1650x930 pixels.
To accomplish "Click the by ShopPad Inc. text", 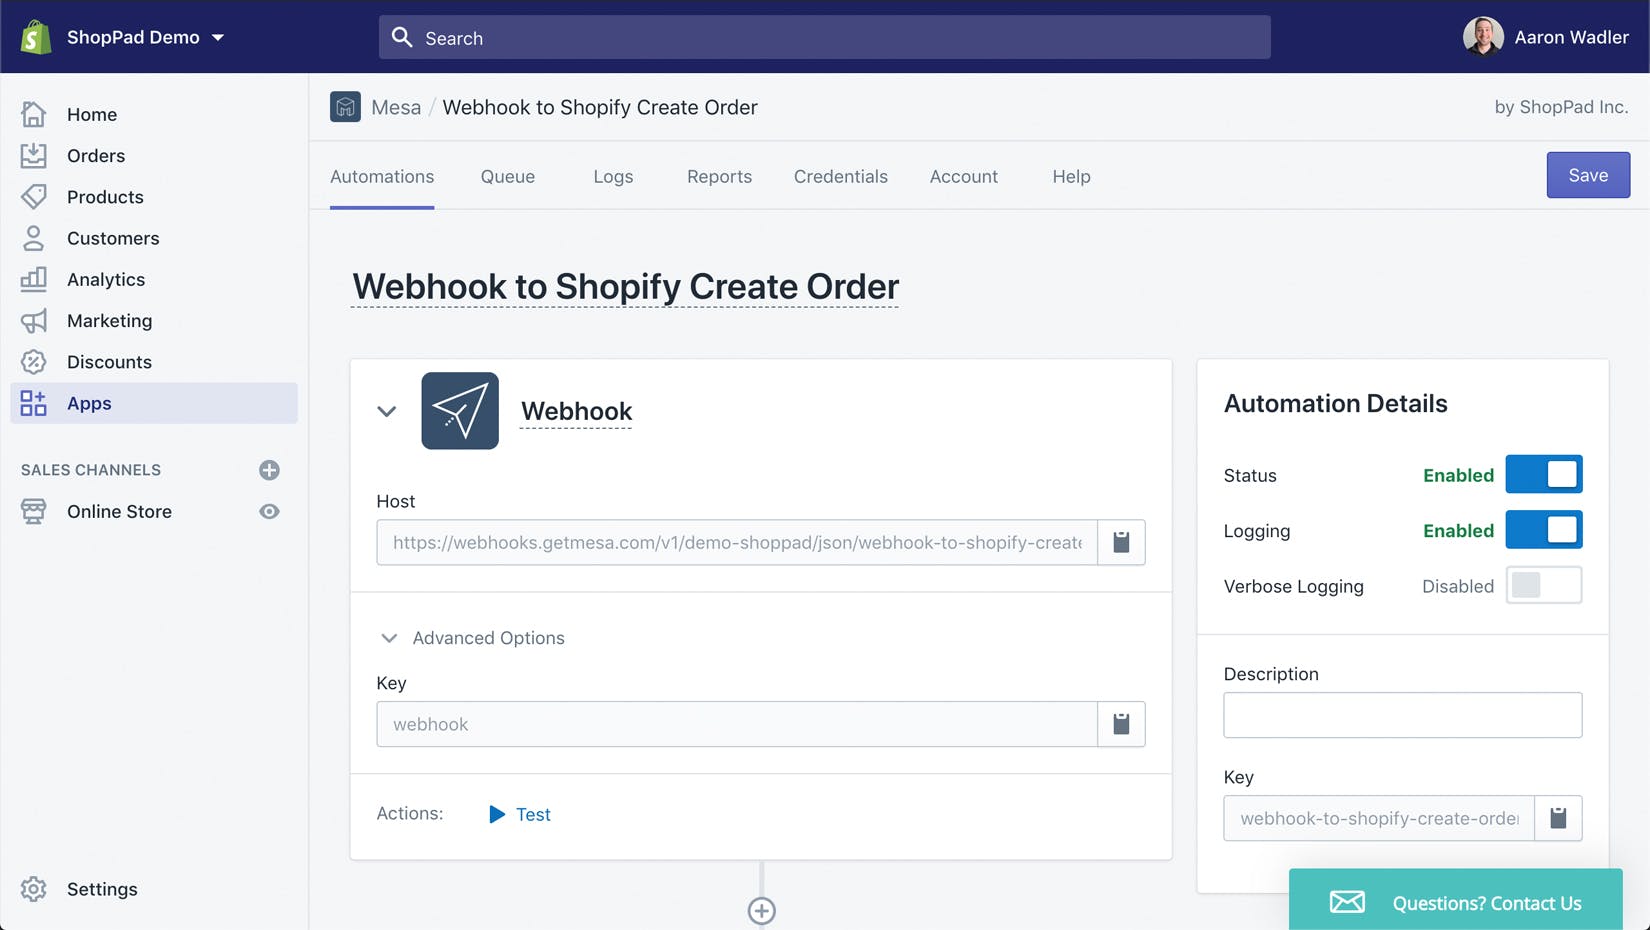I will (1561, 107).
